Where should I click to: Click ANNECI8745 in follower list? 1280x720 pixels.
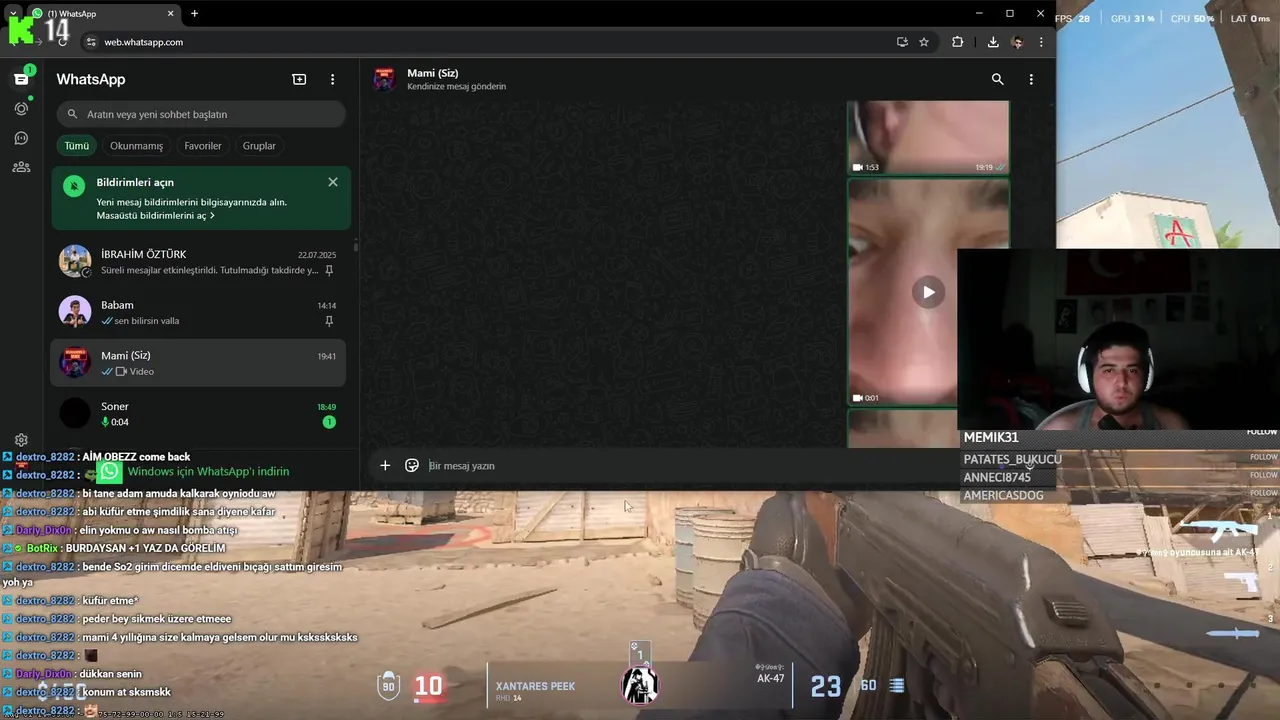coord(996,477)
